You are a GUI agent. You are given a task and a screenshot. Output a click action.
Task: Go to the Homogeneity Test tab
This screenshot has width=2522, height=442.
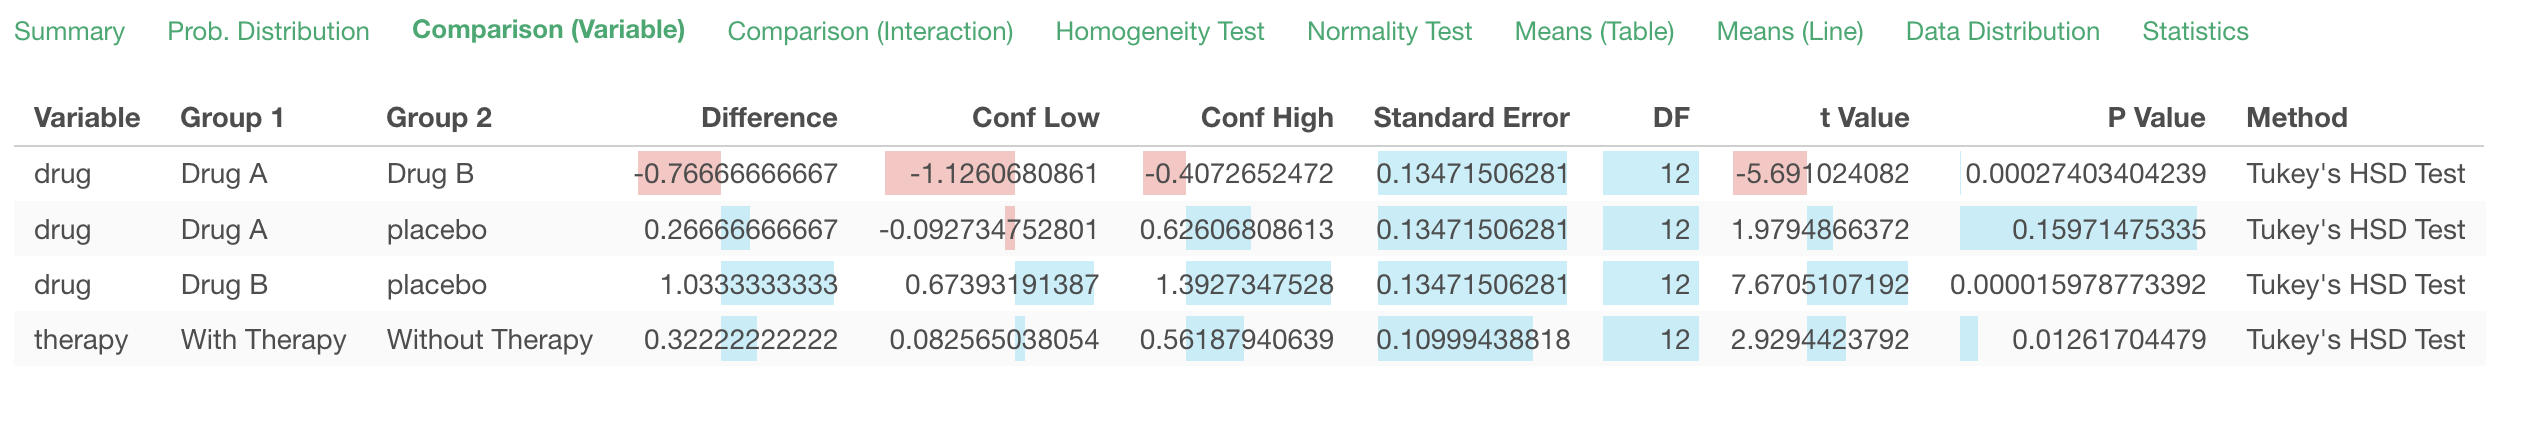coord(1160,31)
